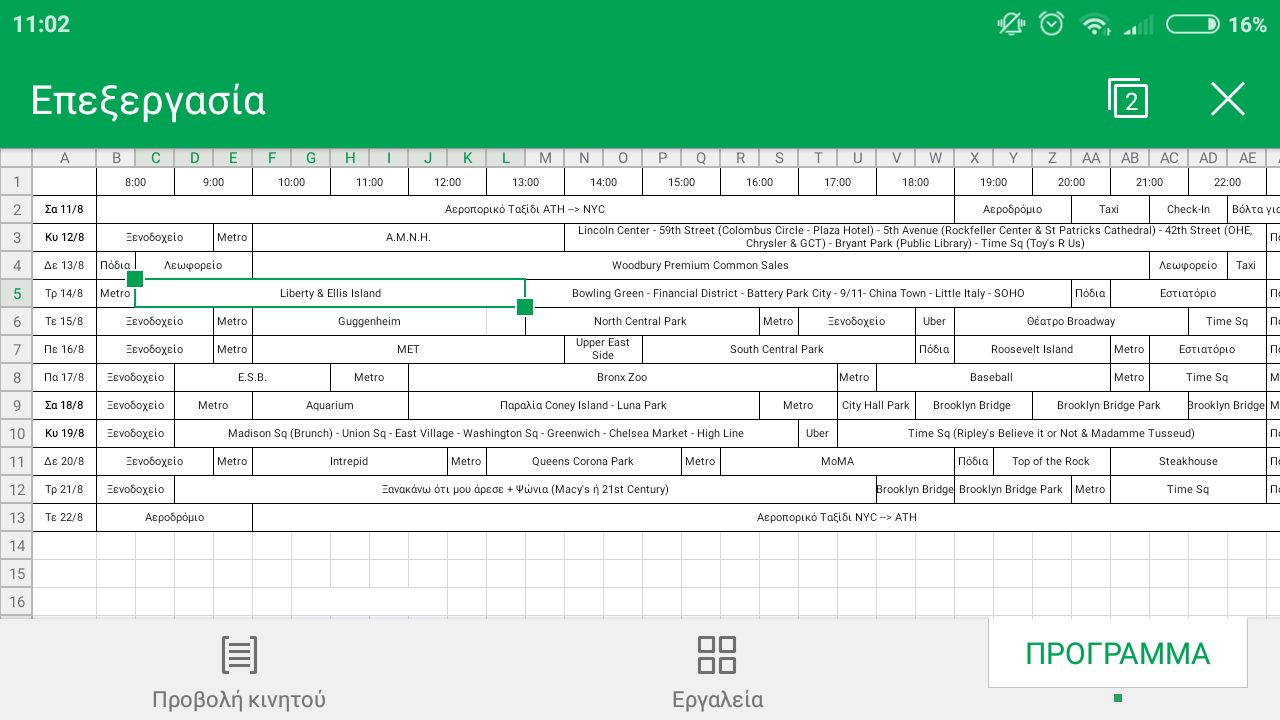Switch to the ΠΡΟΓΡΑΜΜΑ sheet tab
1280x720 pixels.
[1117, 654]
